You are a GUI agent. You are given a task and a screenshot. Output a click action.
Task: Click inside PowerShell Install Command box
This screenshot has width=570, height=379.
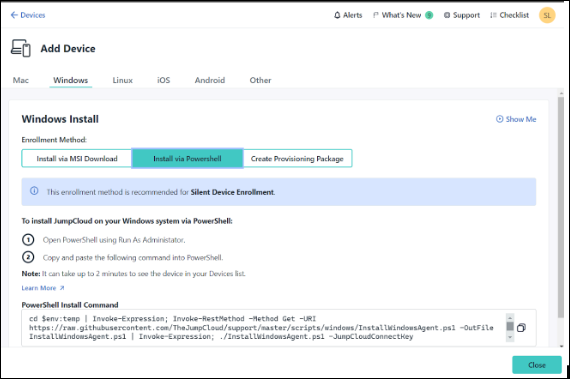click(x=279, y=328)
